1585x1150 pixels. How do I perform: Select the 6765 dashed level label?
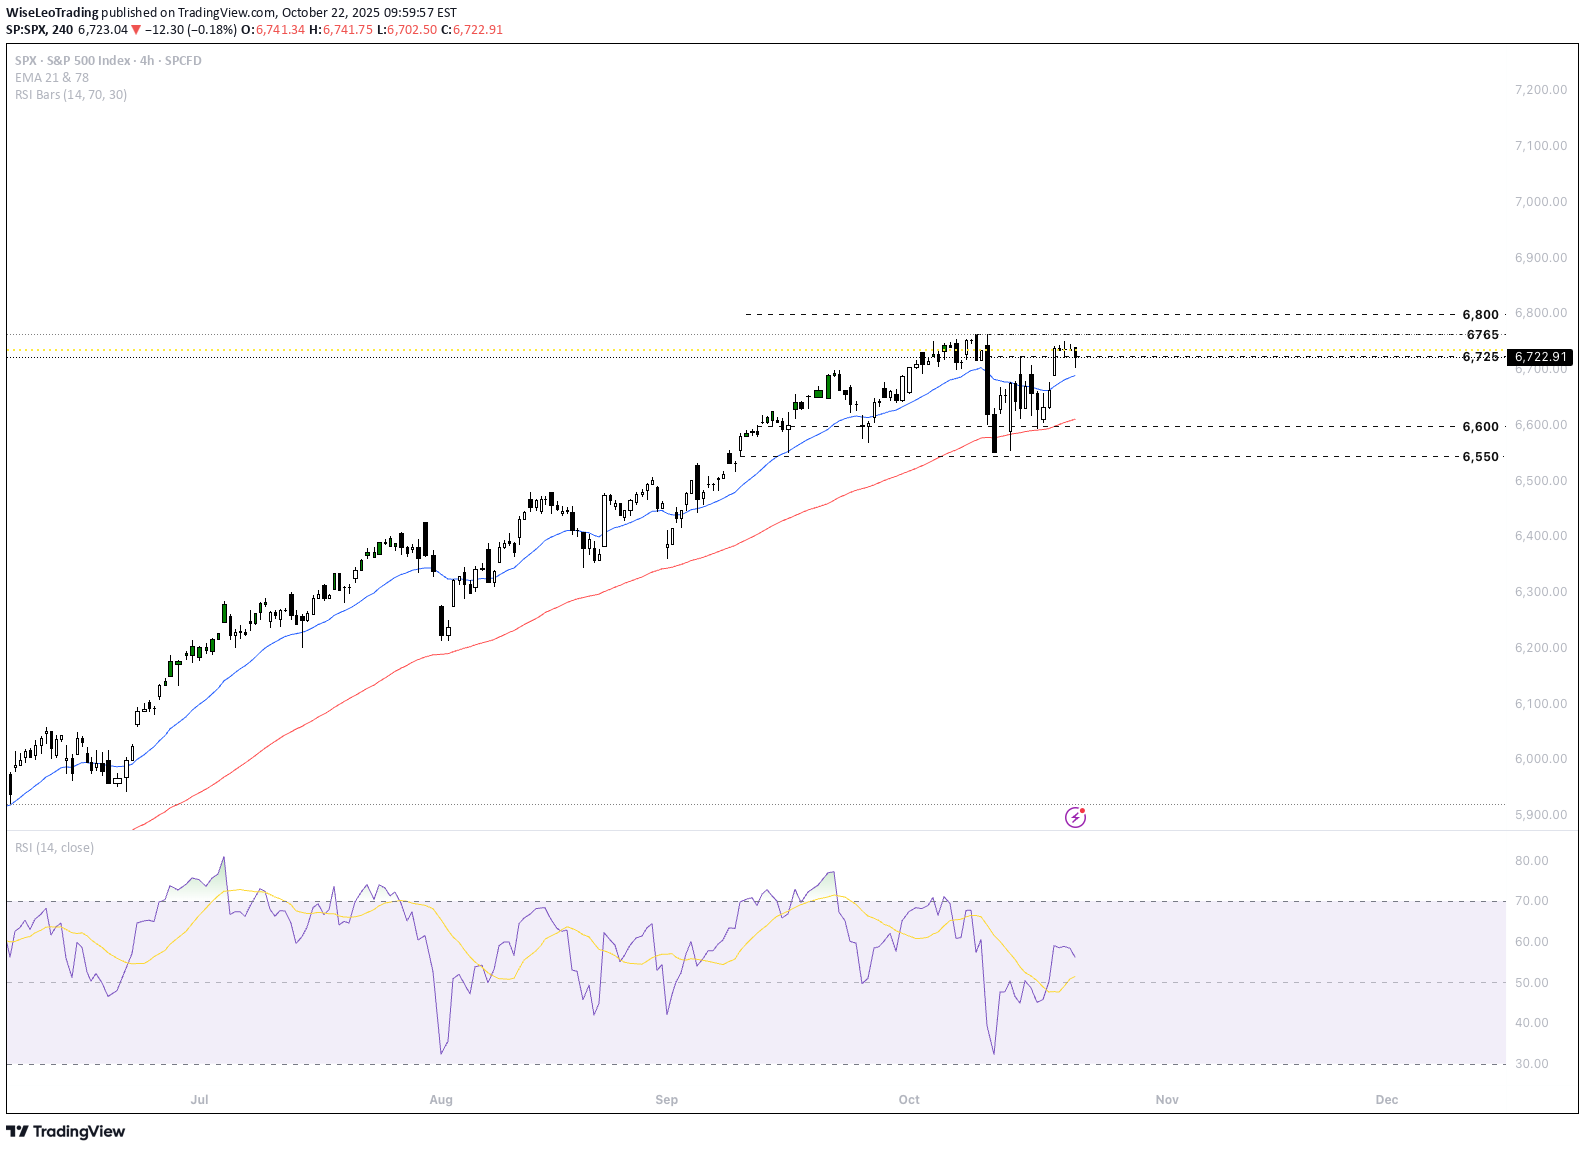tap(1482, 335)
